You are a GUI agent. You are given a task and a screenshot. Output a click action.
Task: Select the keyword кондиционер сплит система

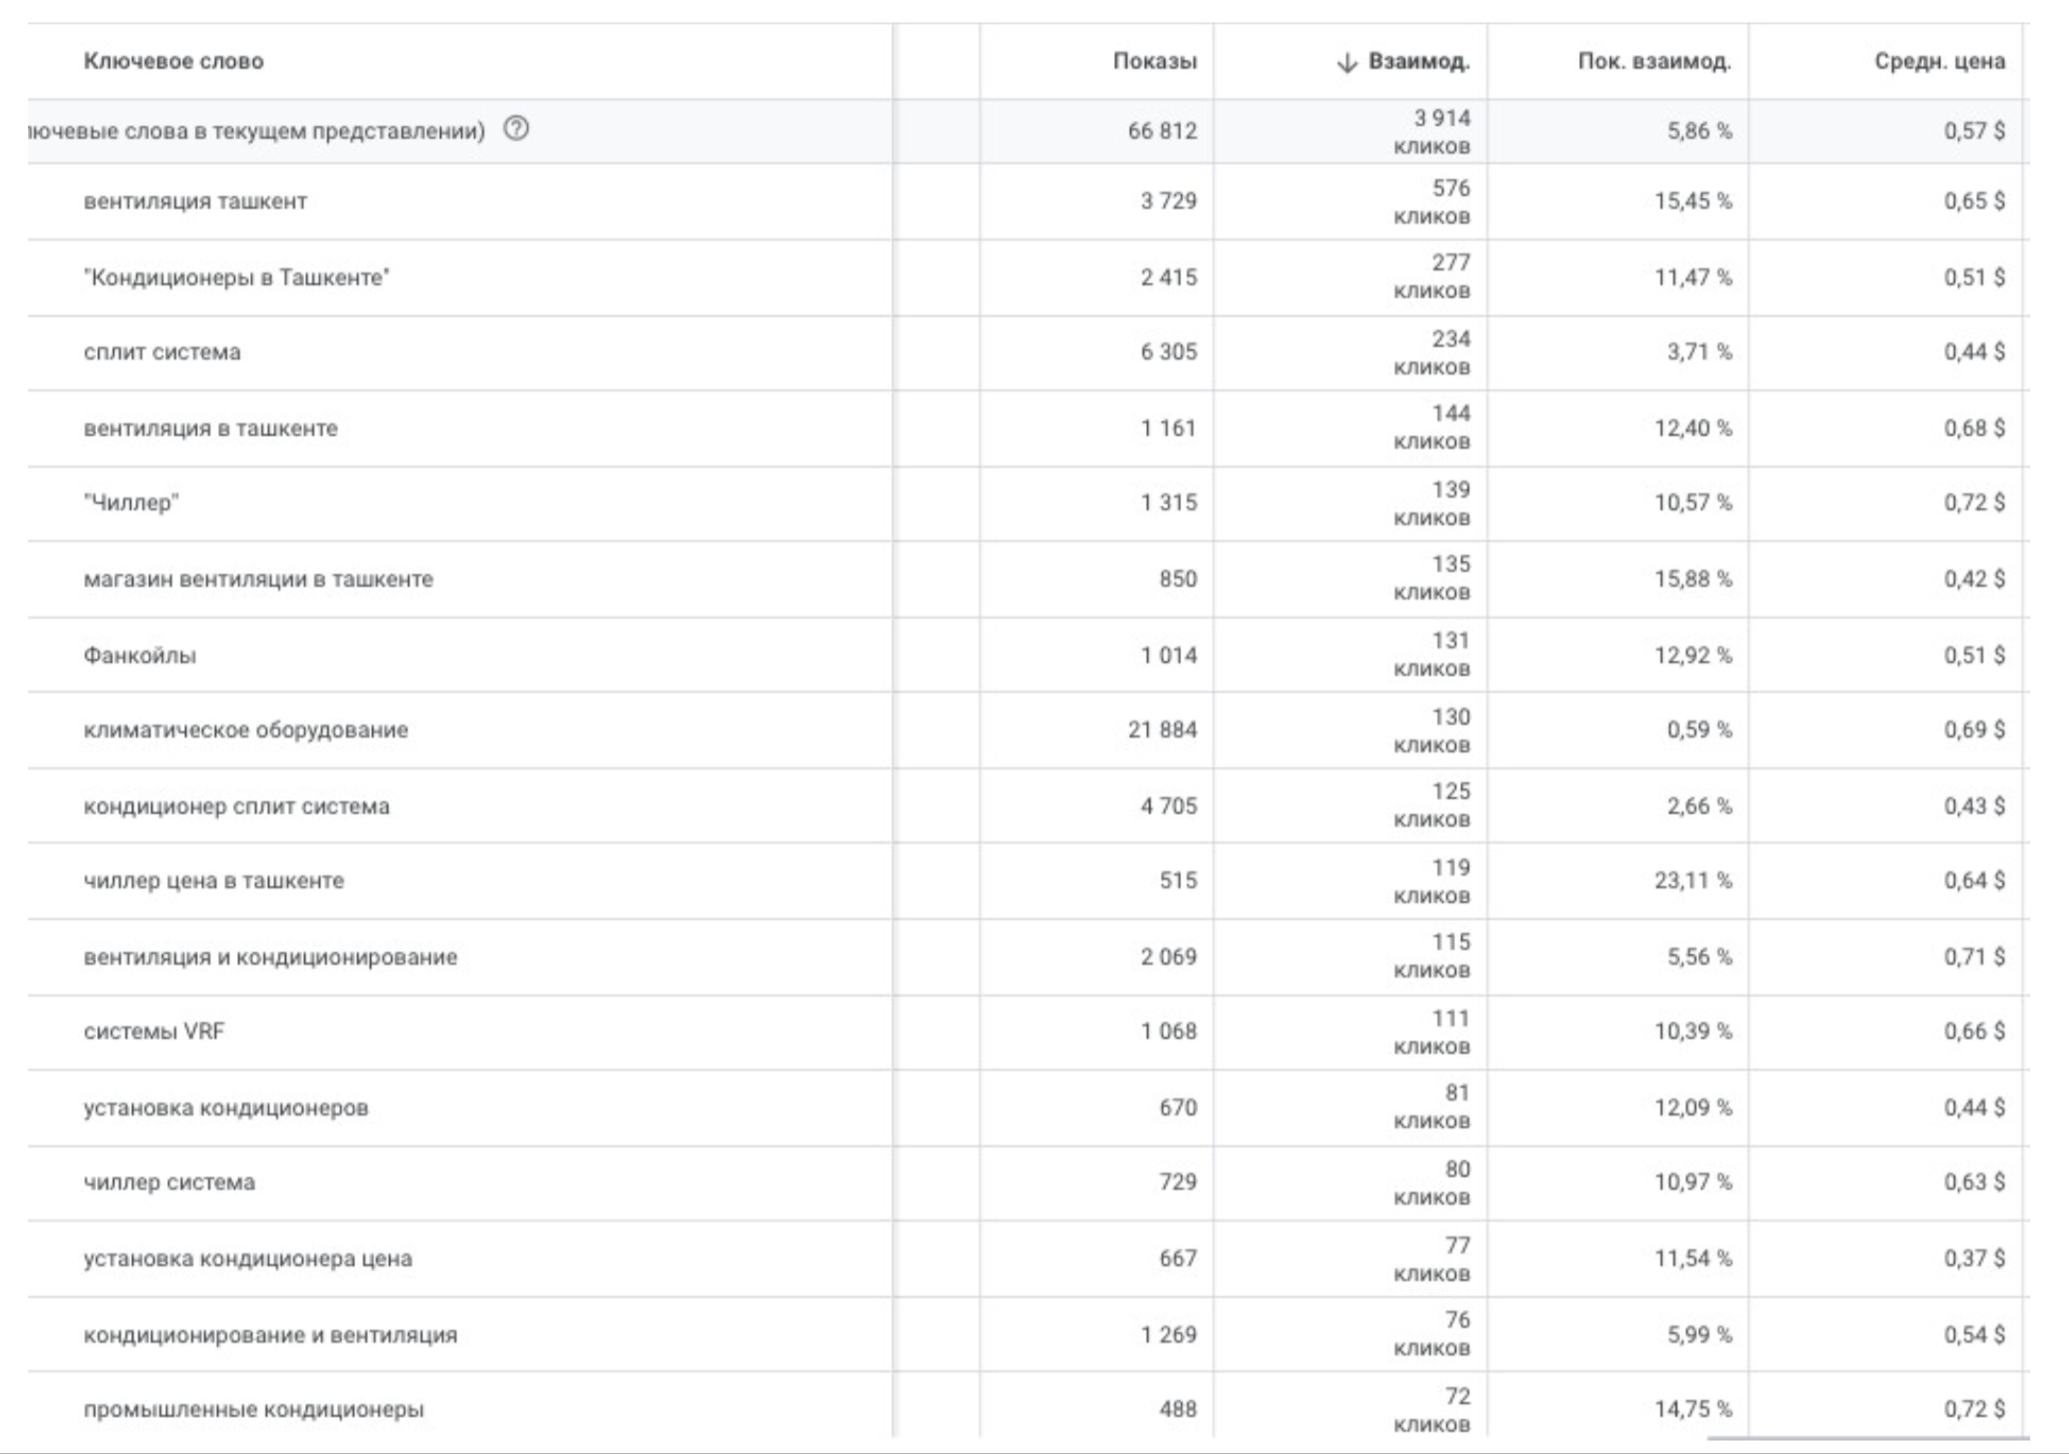(237, 806)
